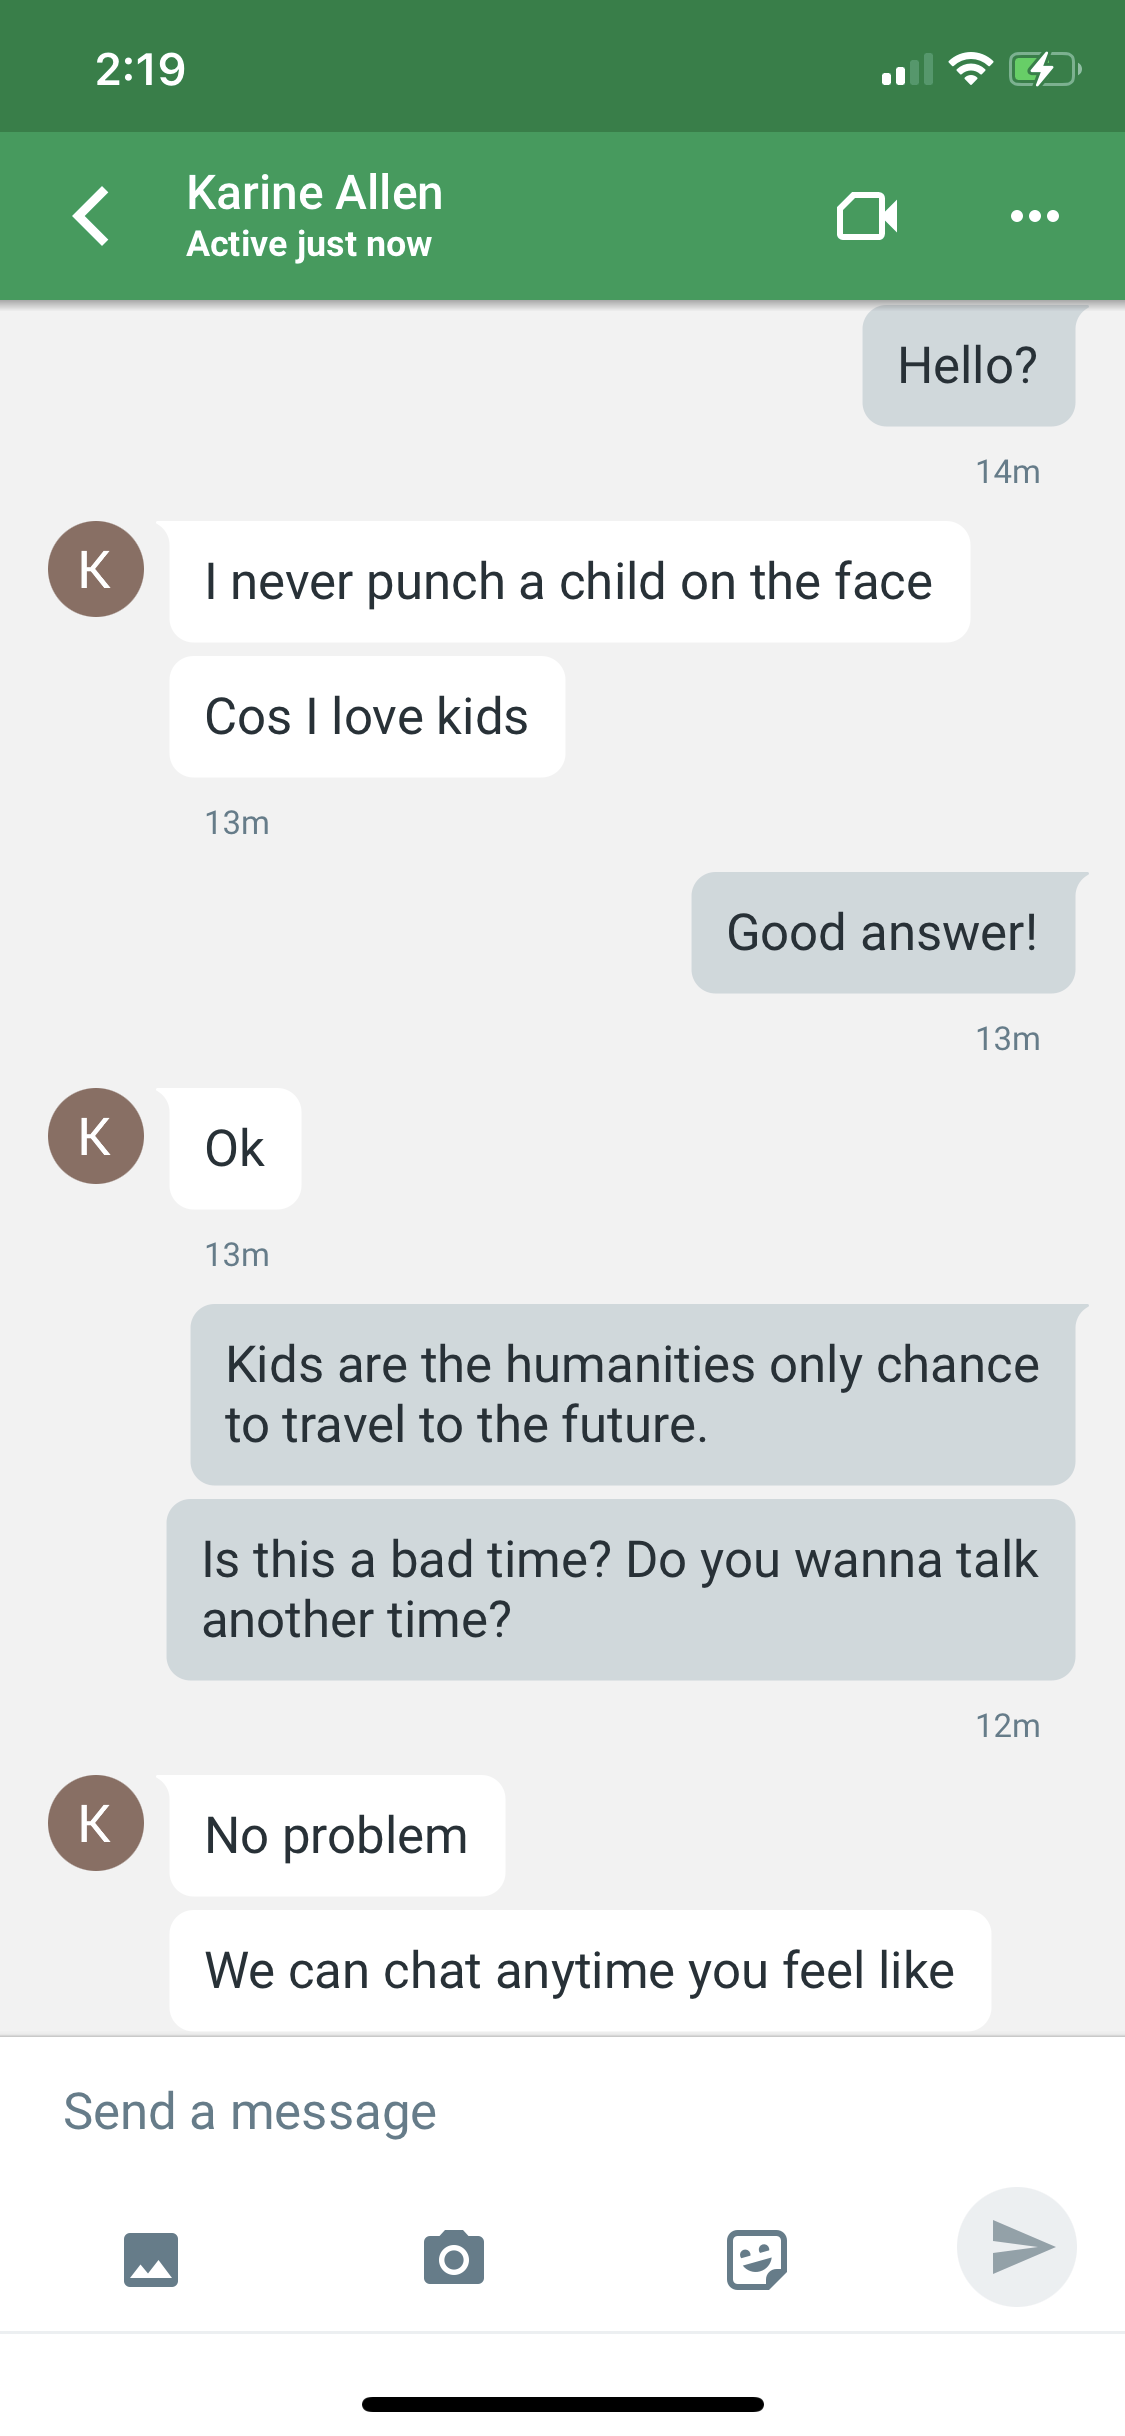Open the photo gallery picker icon
Screen dimensions: 1125x2436
coord(151,2260)
